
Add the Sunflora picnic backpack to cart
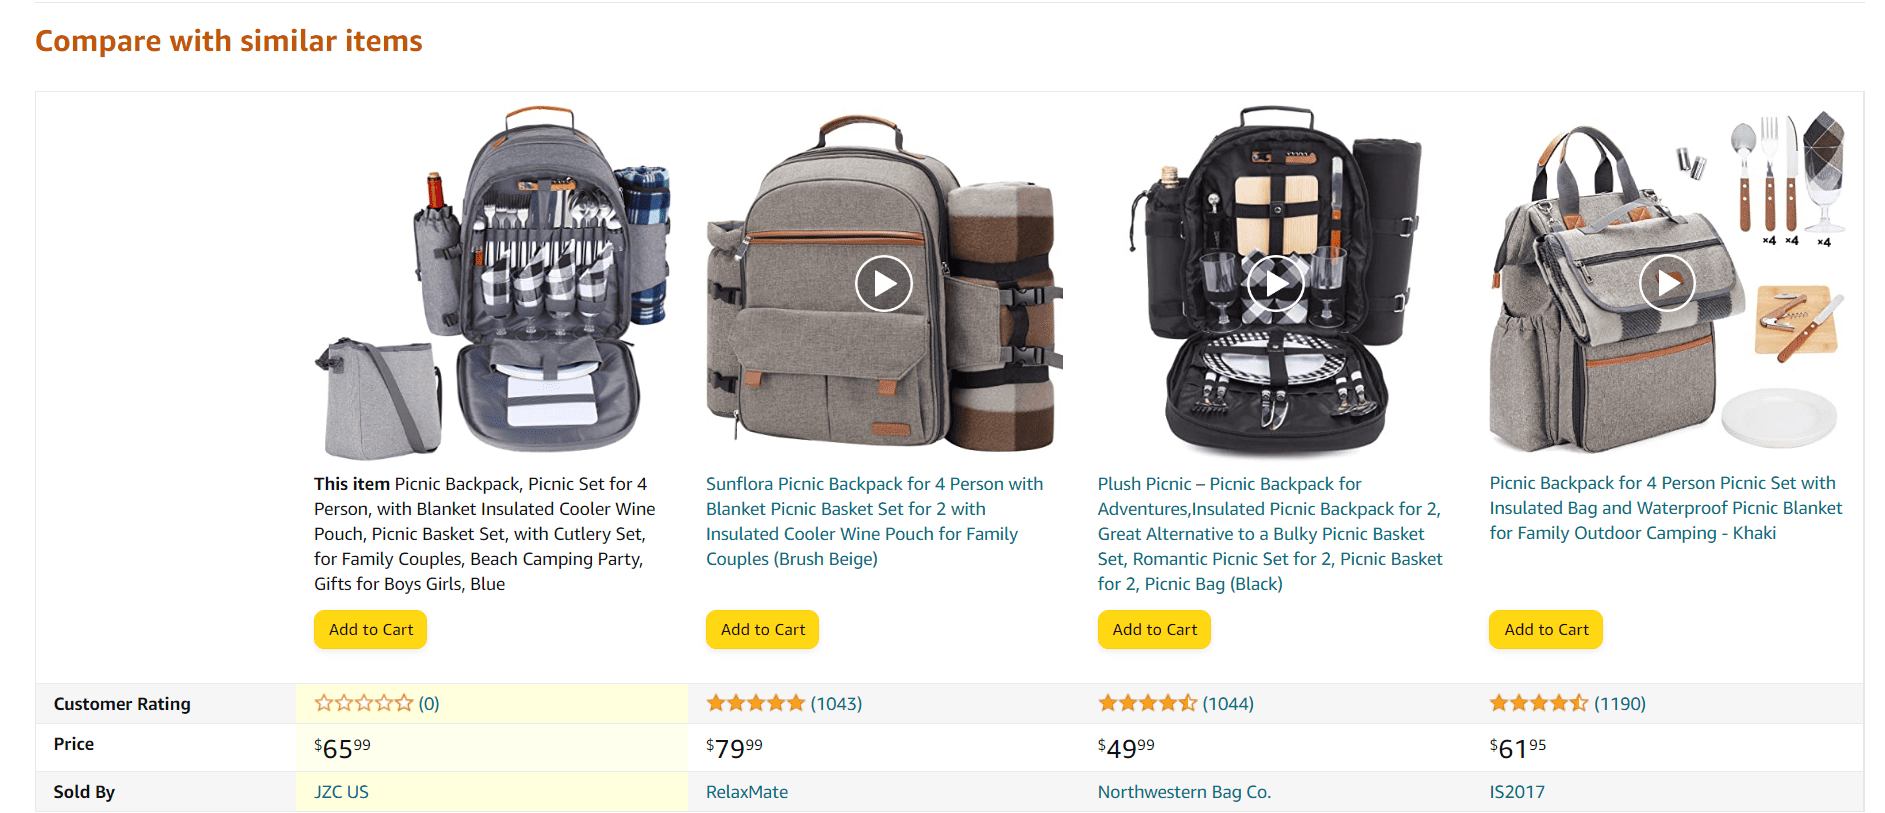tap(762, 629)
